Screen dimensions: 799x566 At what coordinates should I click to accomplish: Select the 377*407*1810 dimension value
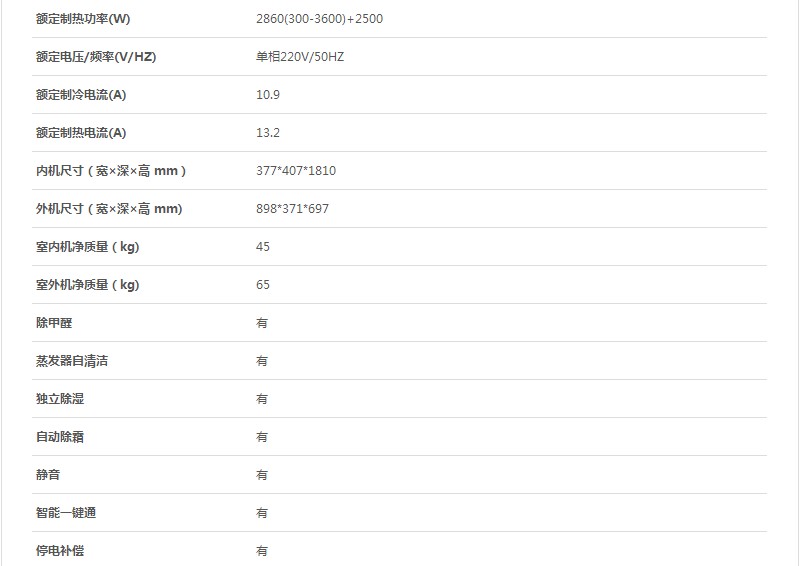point(296,171)
